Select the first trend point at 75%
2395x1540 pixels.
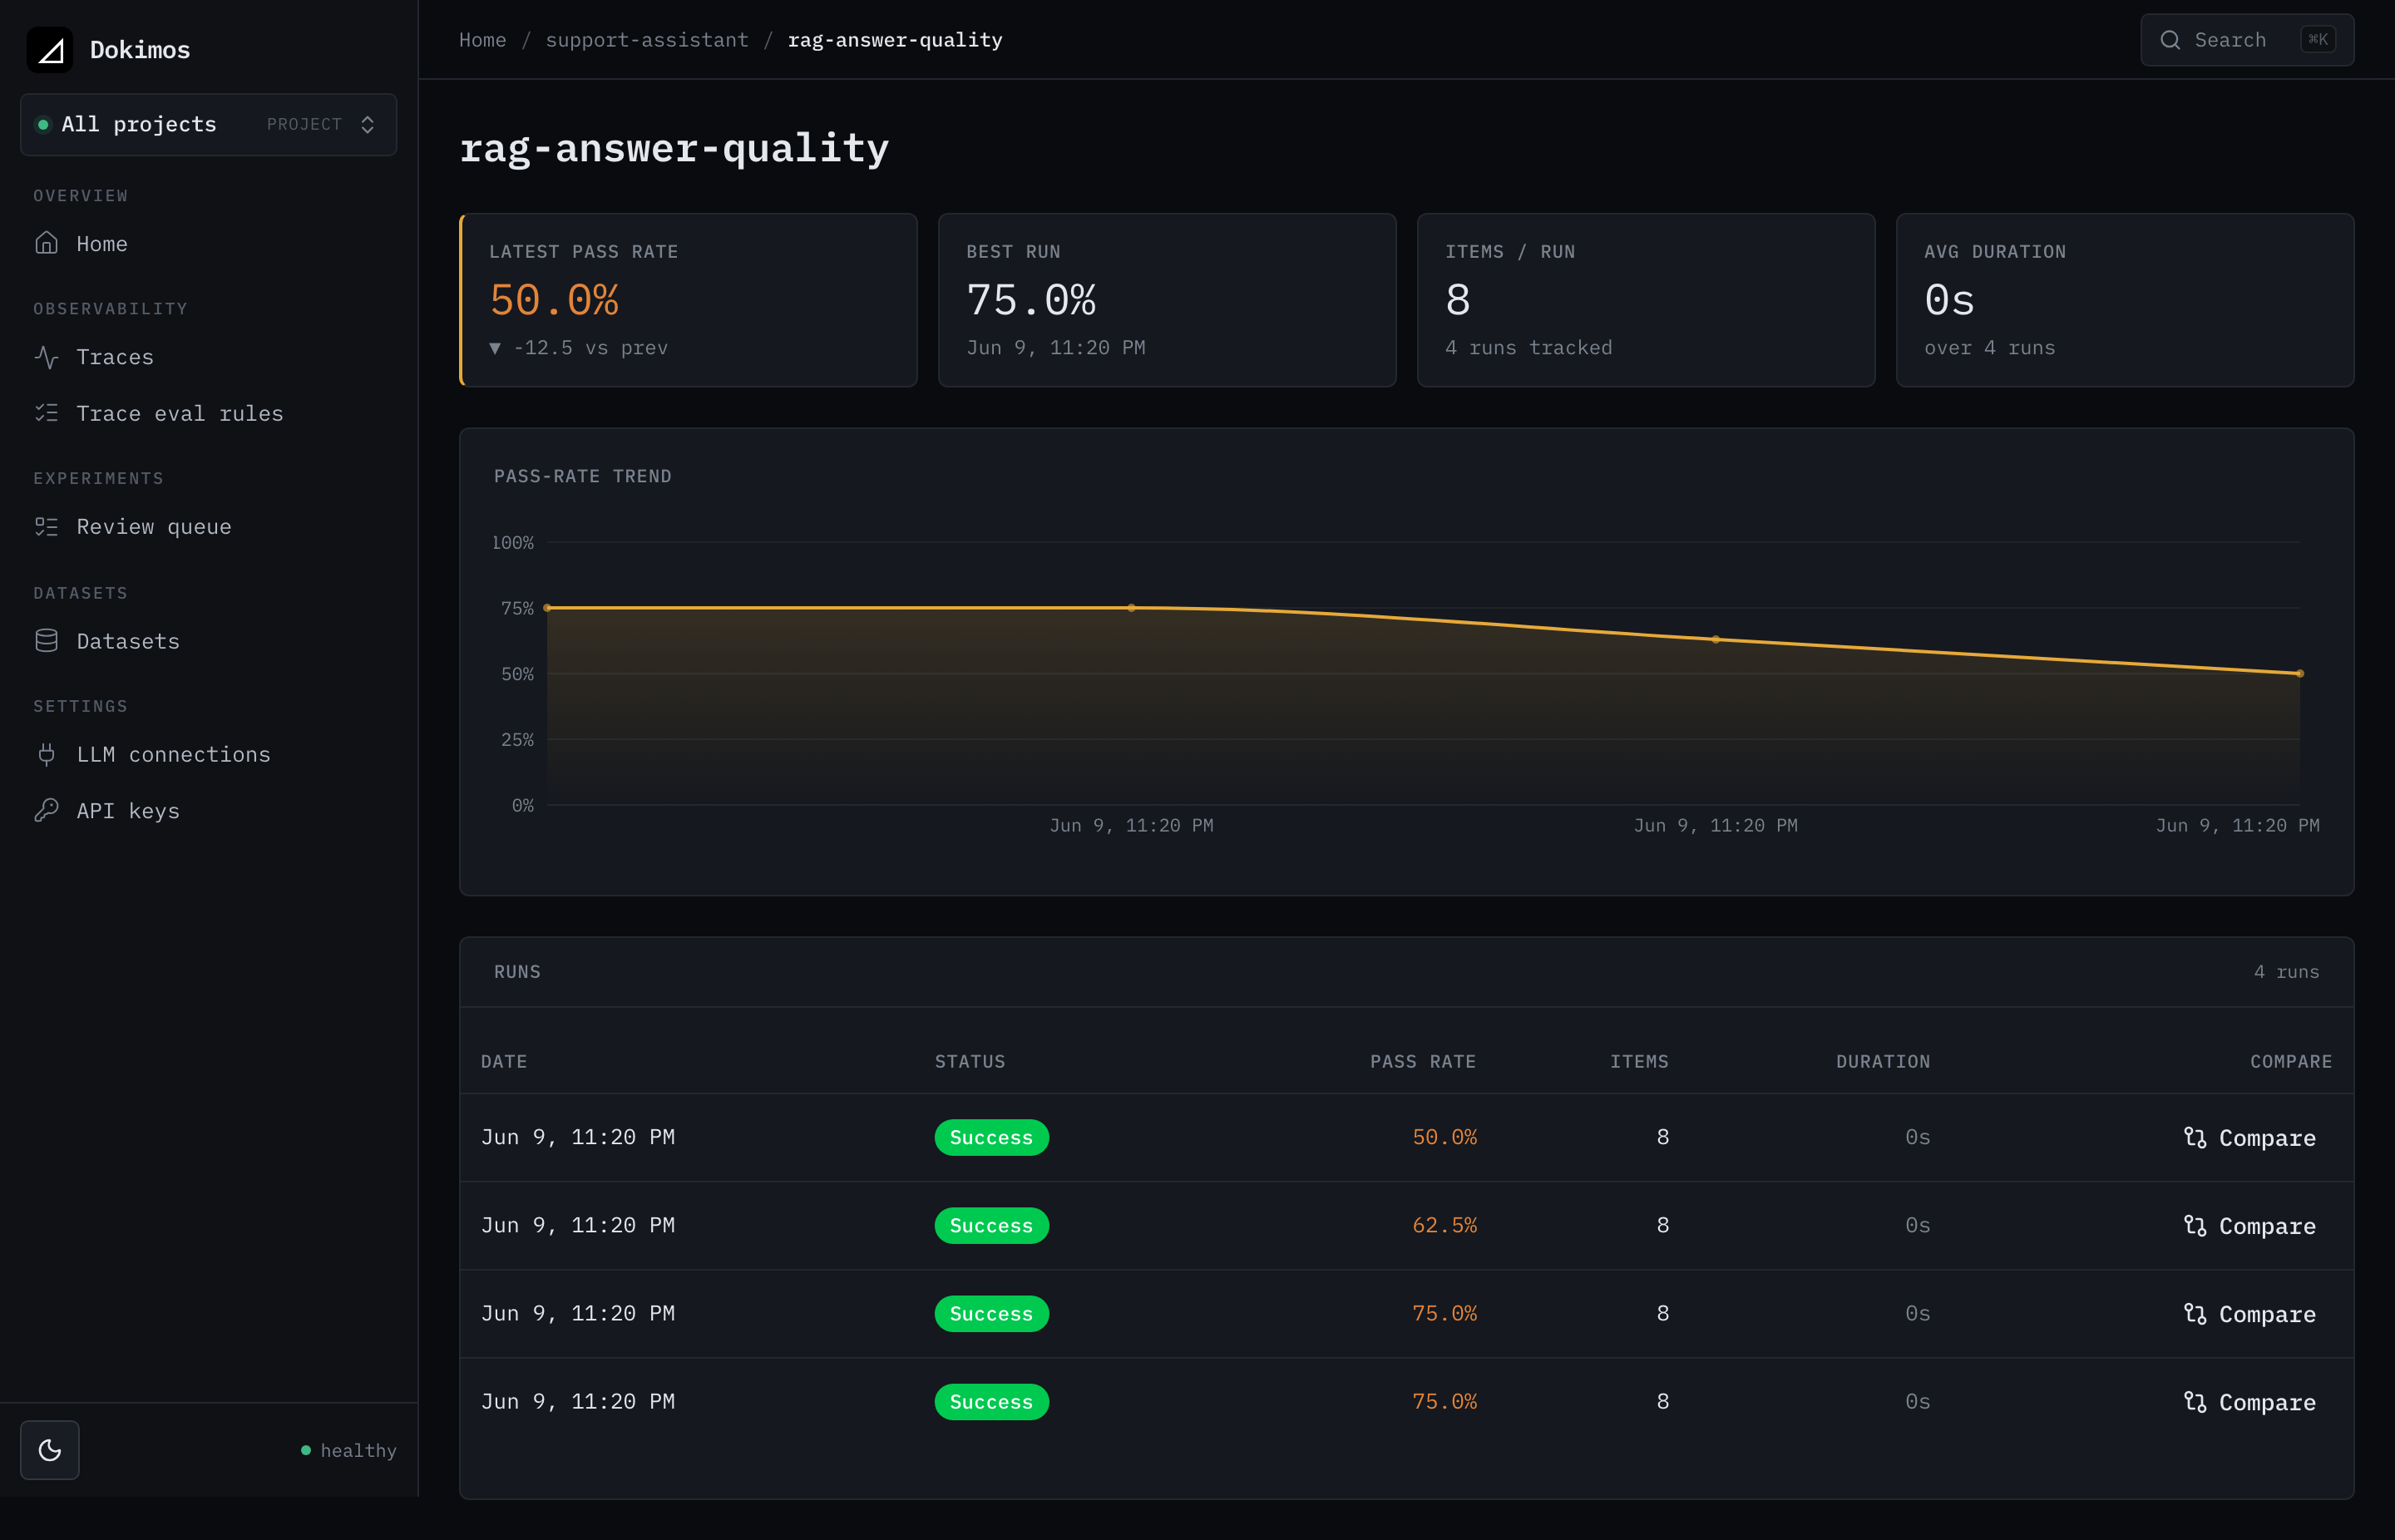pyautogui.click(x=547, y=608)
